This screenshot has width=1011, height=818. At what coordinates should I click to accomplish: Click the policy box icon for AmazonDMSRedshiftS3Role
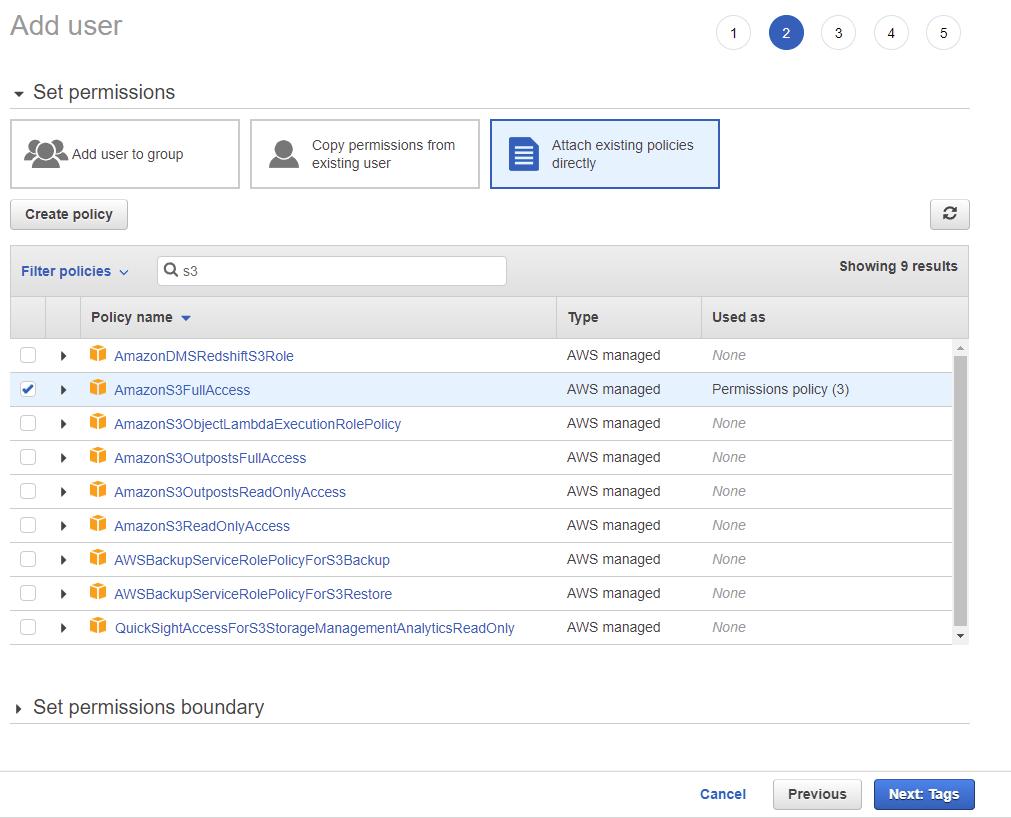pyautogui.click(x=98, y=353)
